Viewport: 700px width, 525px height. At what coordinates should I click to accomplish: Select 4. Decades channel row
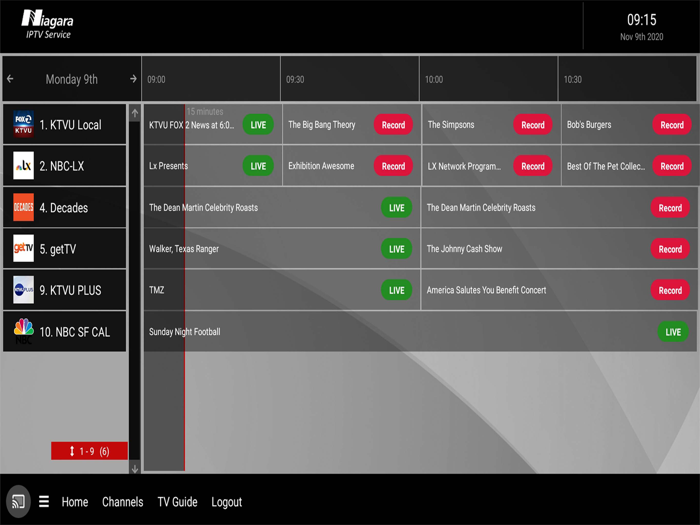(x=65, y=207)
